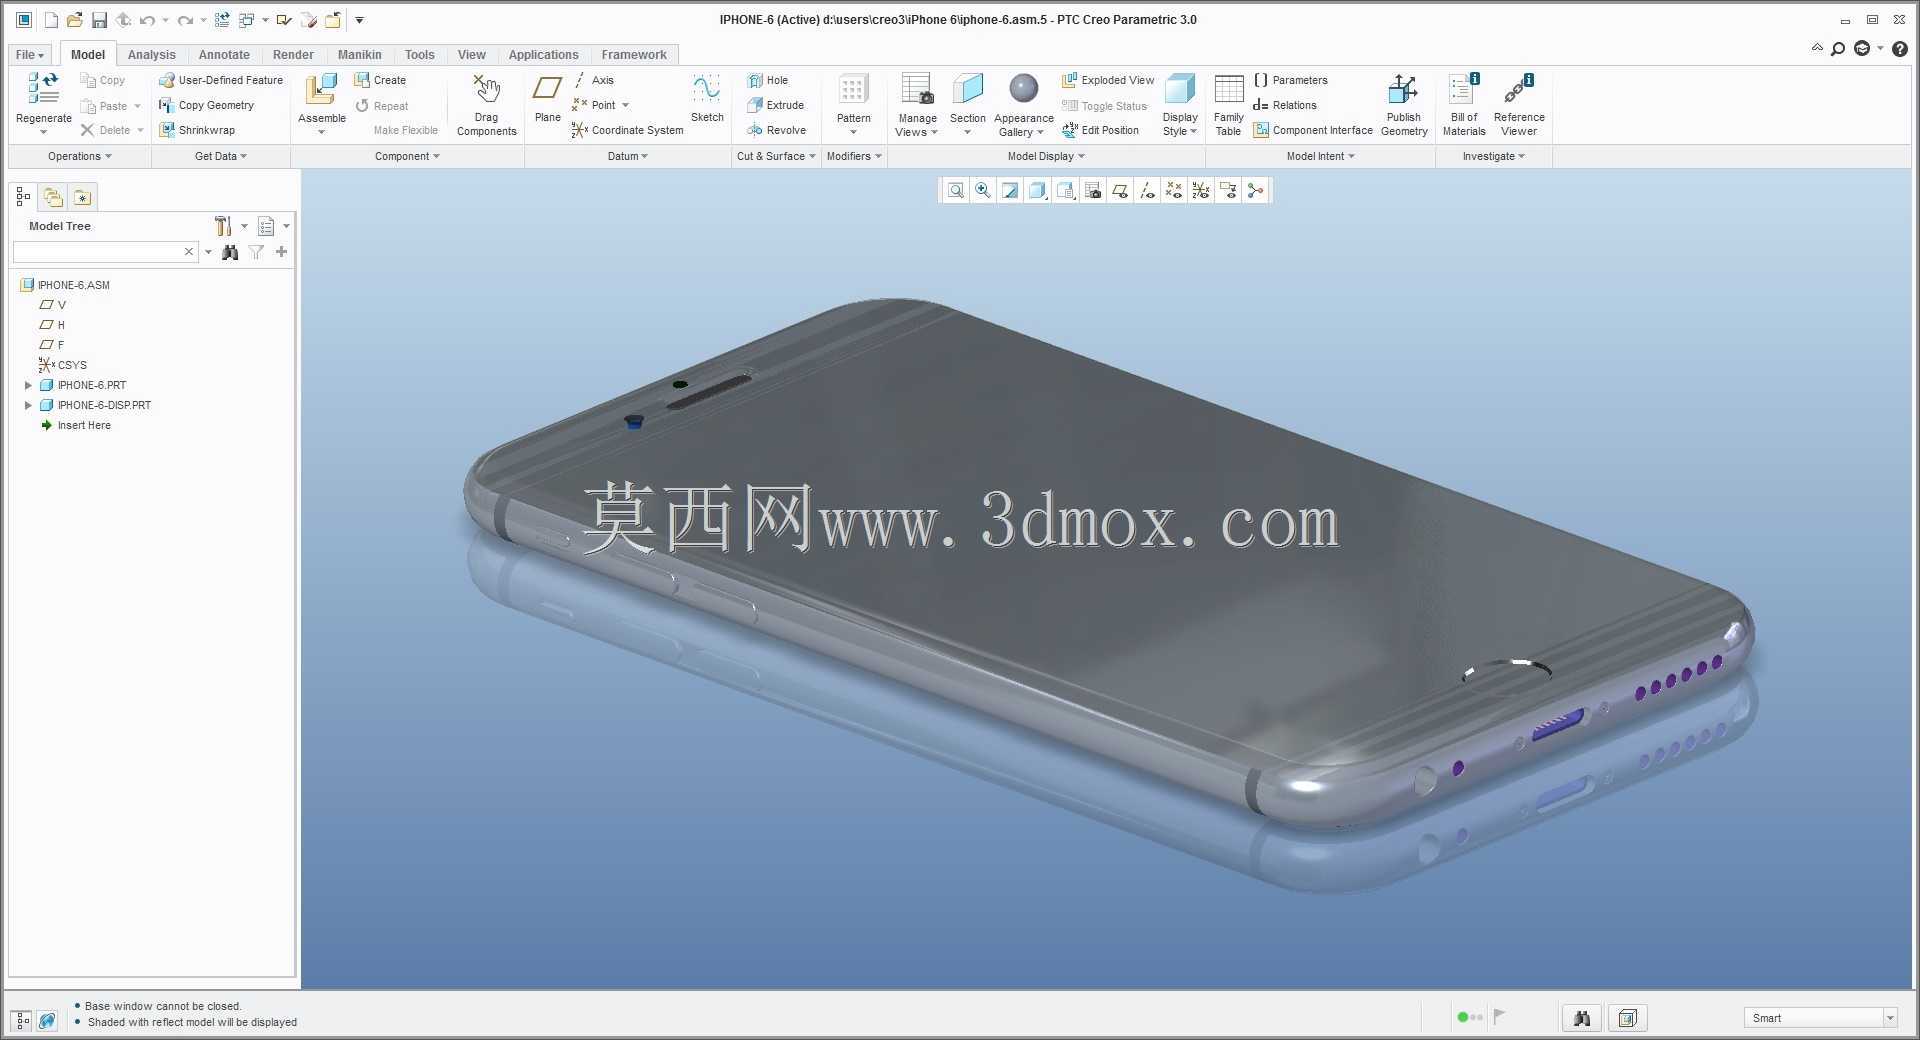Screen dimensions: 1920x1040
Task: Click Zoom In in the graphics toolbar
Action: click(983, 191)
